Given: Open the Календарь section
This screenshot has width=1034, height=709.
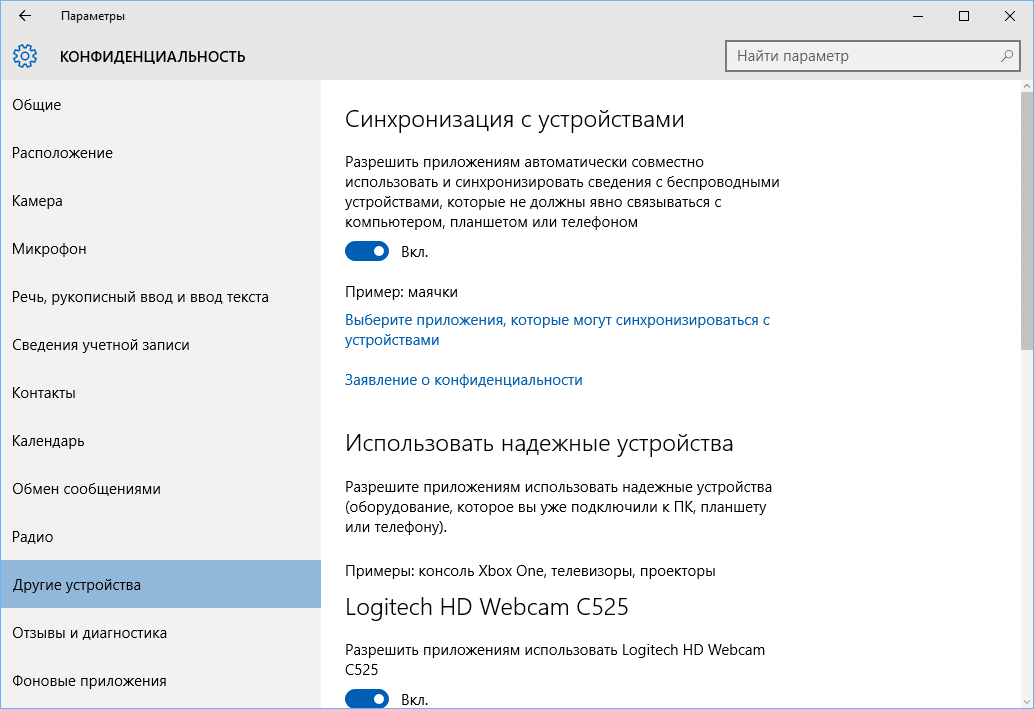Looking at the screenshot, I should pyautogui.click(x=46, y=440).
